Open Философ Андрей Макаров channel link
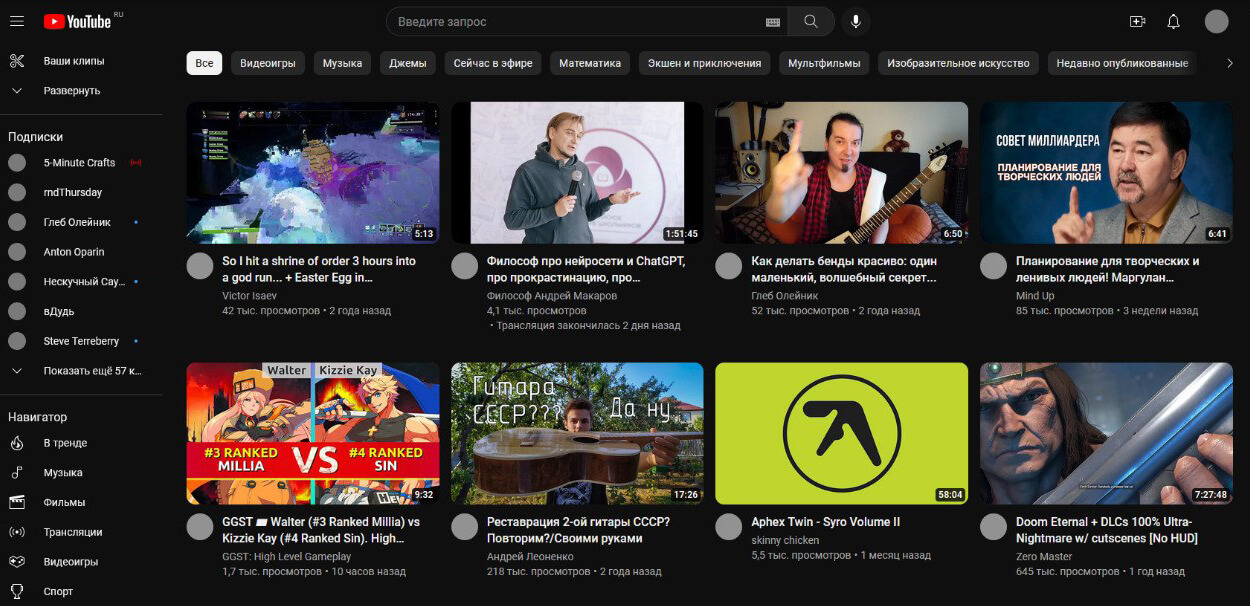The width and height of the screenshot is (1250, 606). click(552, 296)
